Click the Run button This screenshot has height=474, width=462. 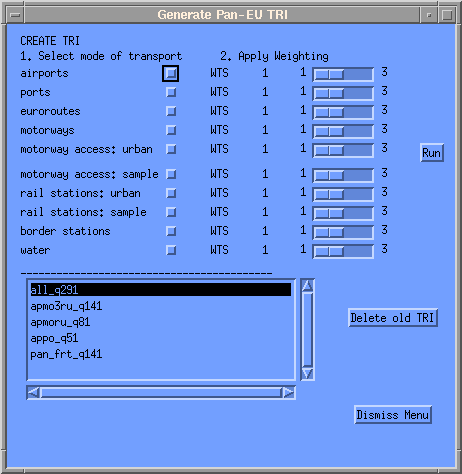click(x=432, y=153)
